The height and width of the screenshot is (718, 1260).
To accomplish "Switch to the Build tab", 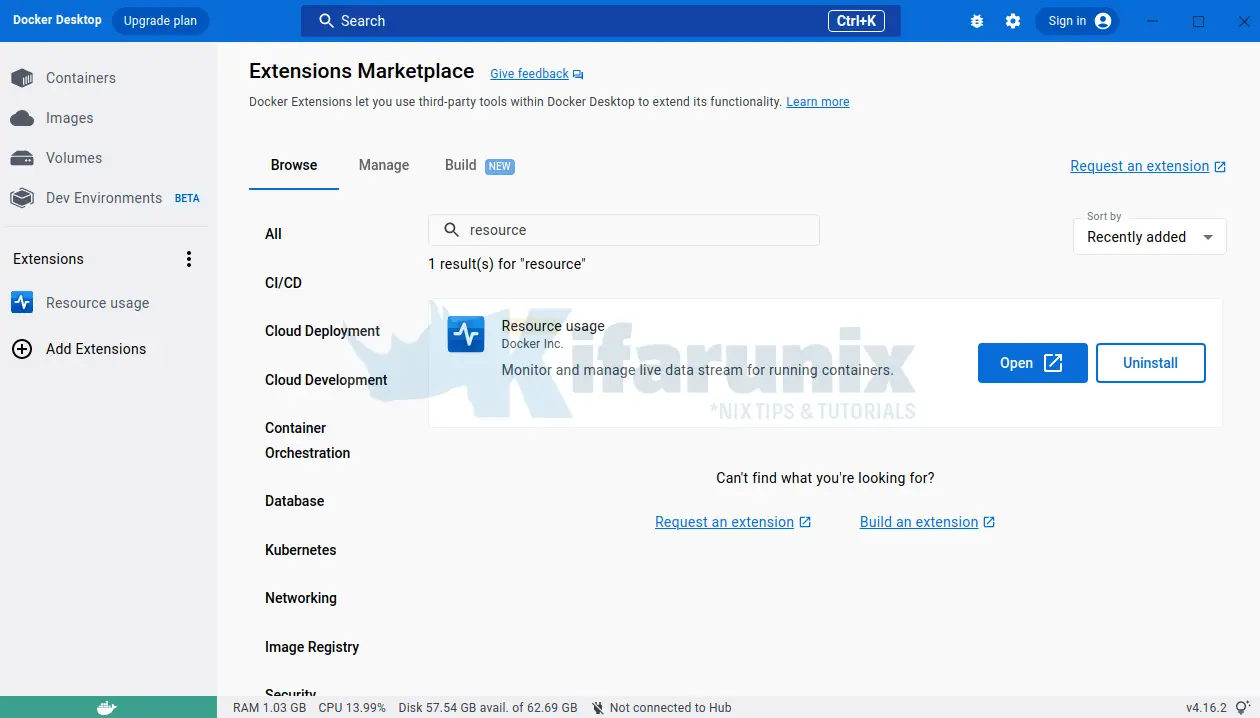I will click(461, 165).
